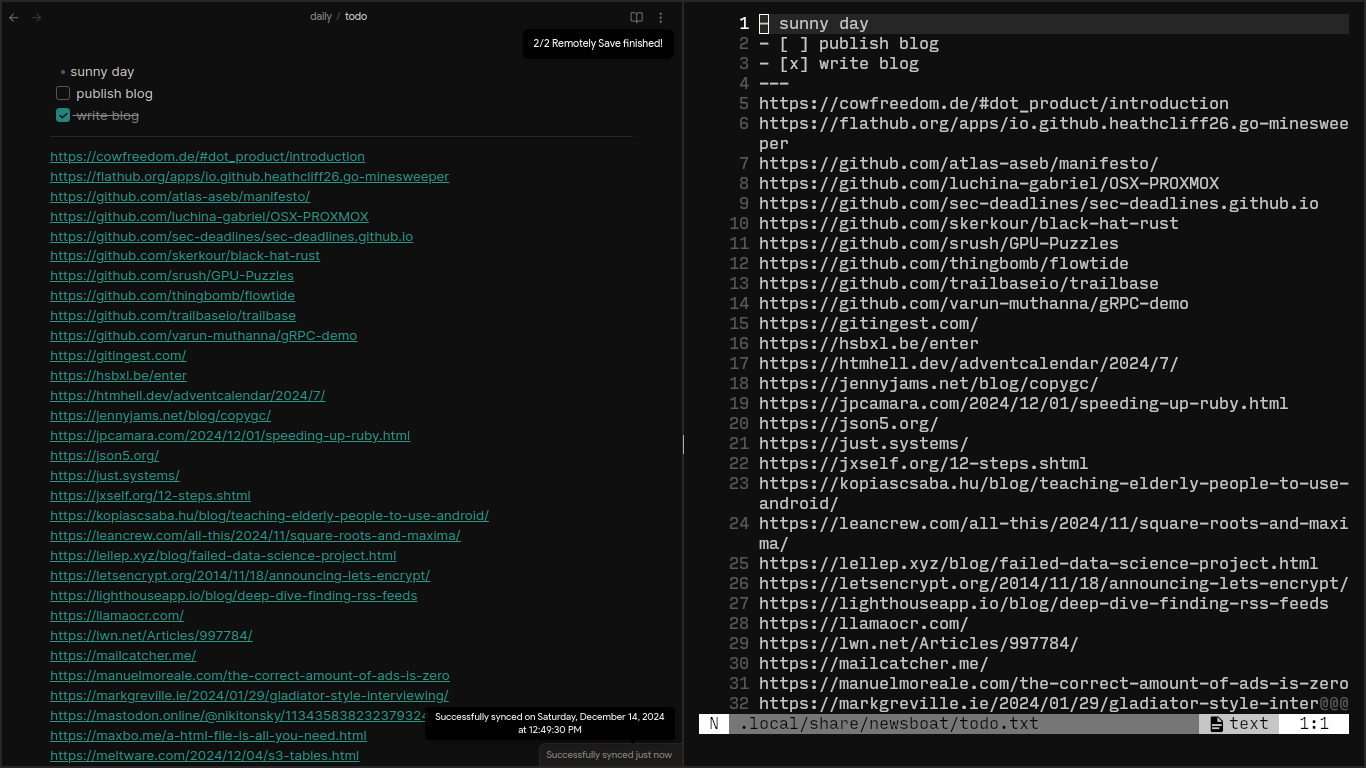The width and height of the screenshot is (1366, 768).
Task: Open the leancrew square-roots-and-maxima link
Action: tap(255, 535)
